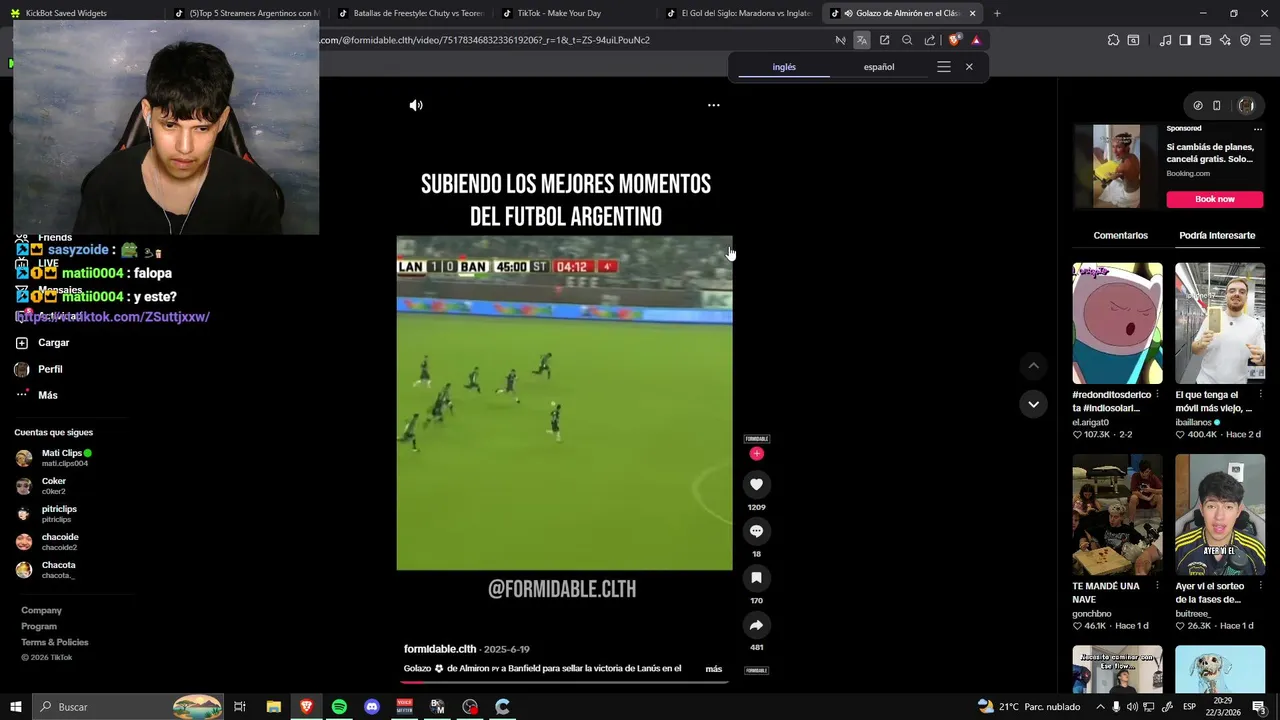Click the browser translate page icon
The width and height of the screenshot is (1280, 720).
coord(861,40)
